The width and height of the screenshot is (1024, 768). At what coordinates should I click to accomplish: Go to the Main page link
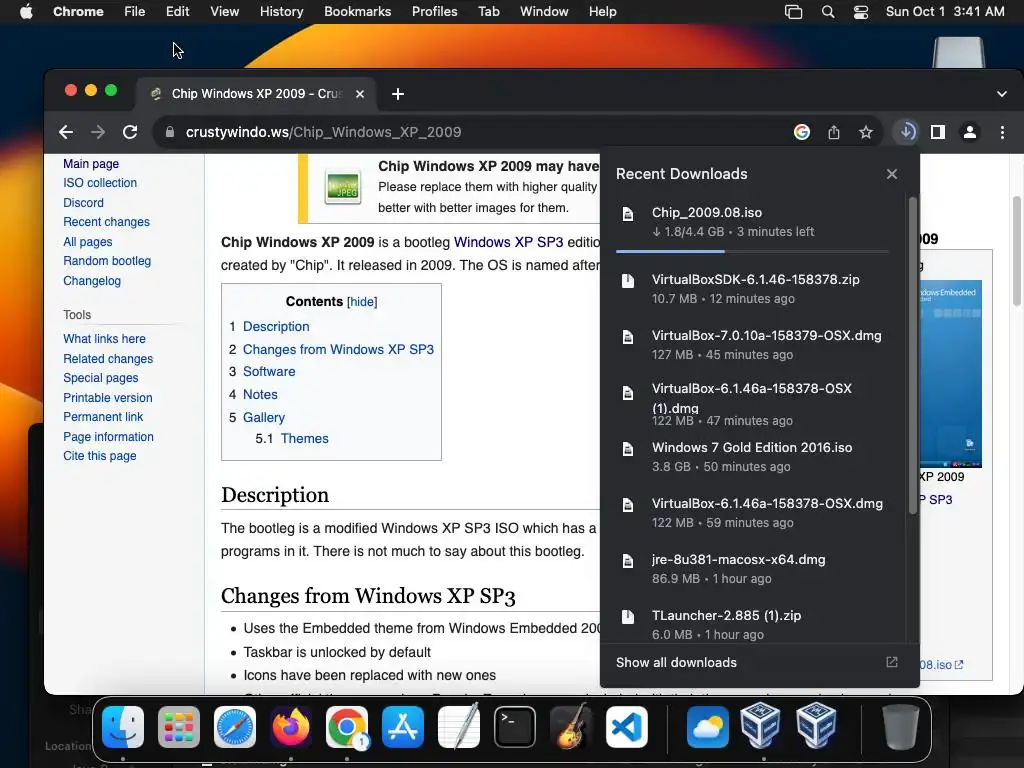pos(91,164)
